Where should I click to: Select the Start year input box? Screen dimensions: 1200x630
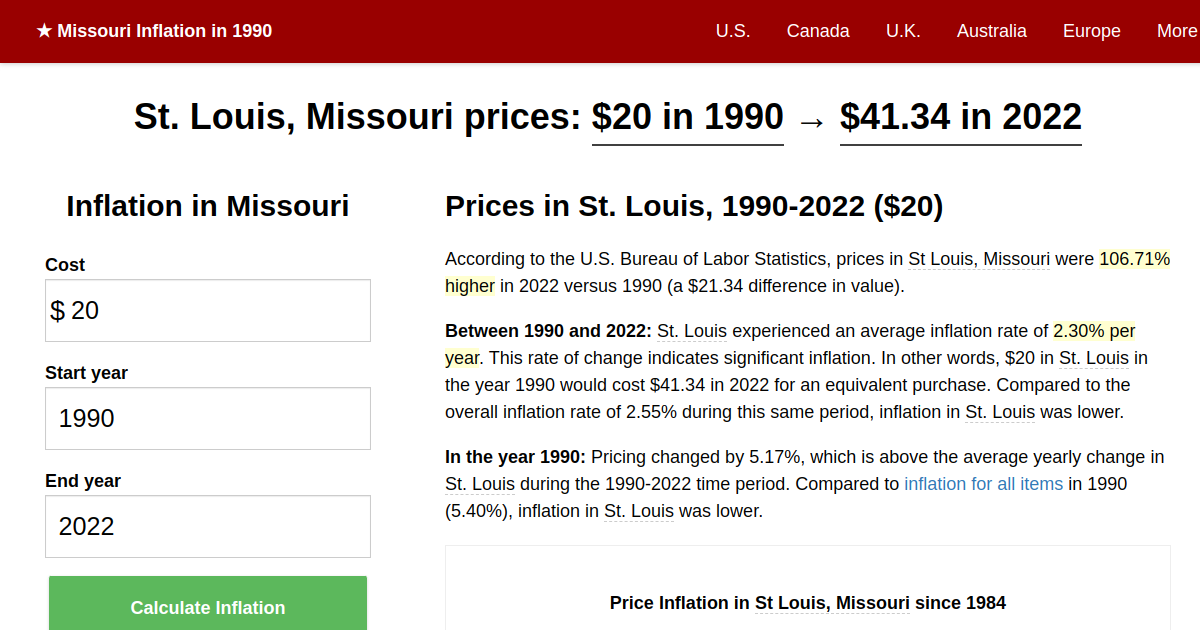click(207, 418)
